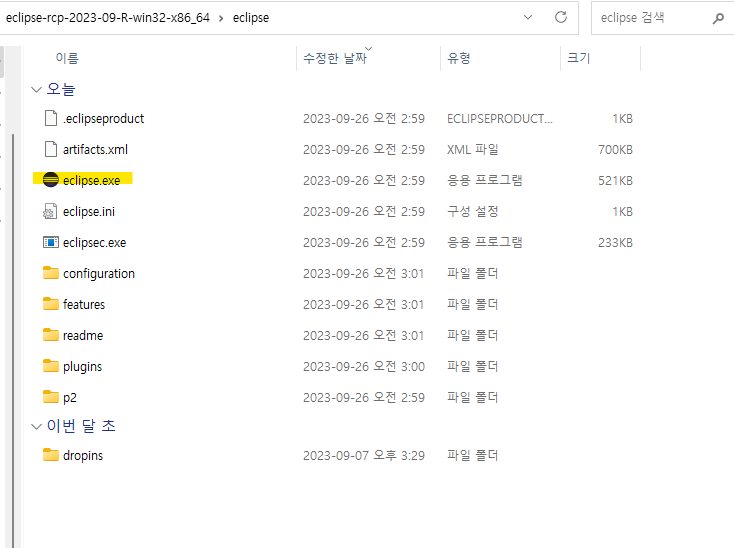Image resolution: width=734 pixels, height=548 pixels.
Task: Select the eclipse.ini file name
Action: (x=89, y=212)
